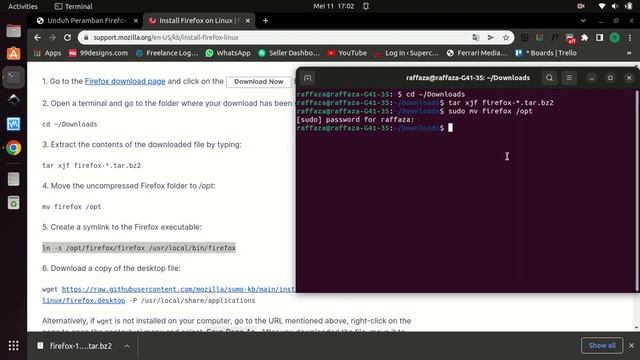Click the Download Now button
The image size is (640, 360).
point(258,82)
